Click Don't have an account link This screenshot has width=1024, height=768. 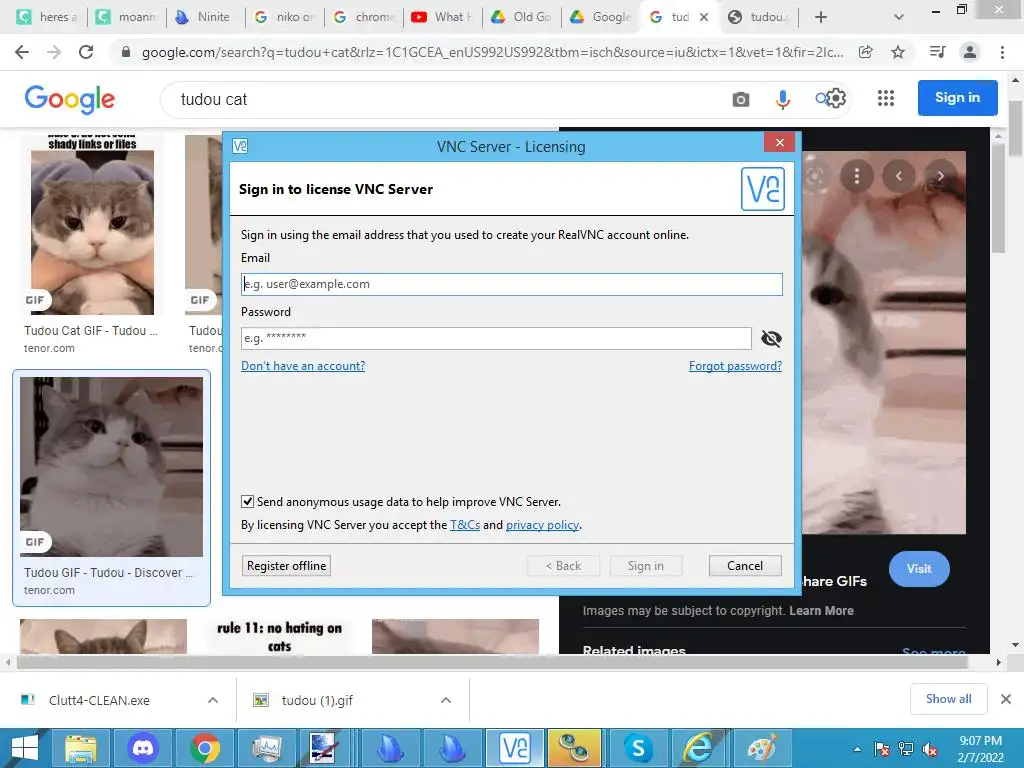coord(303,366)
